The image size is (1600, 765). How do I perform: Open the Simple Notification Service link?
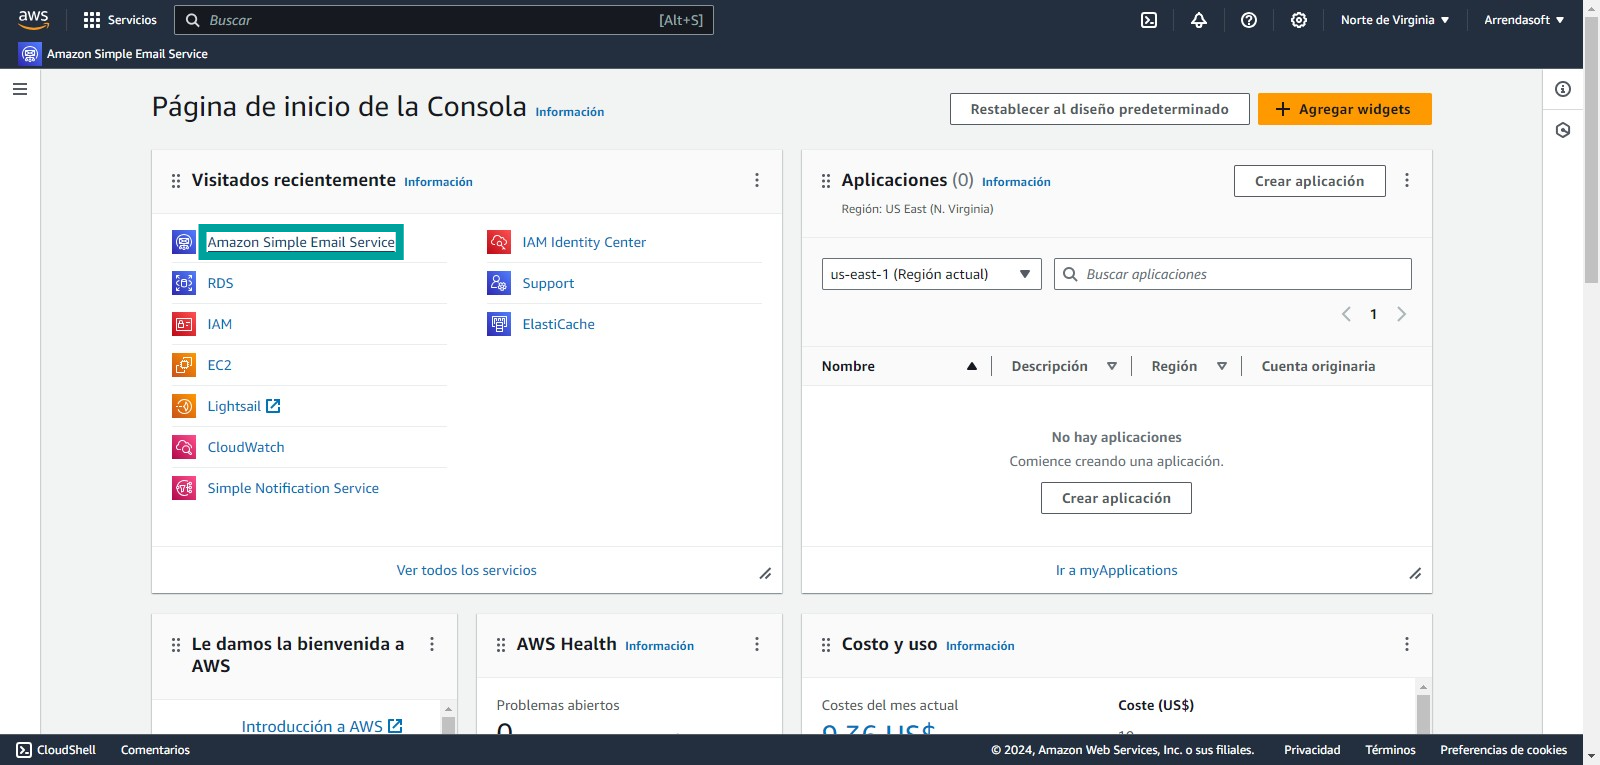pyautogui.click(x=293, y=488)
